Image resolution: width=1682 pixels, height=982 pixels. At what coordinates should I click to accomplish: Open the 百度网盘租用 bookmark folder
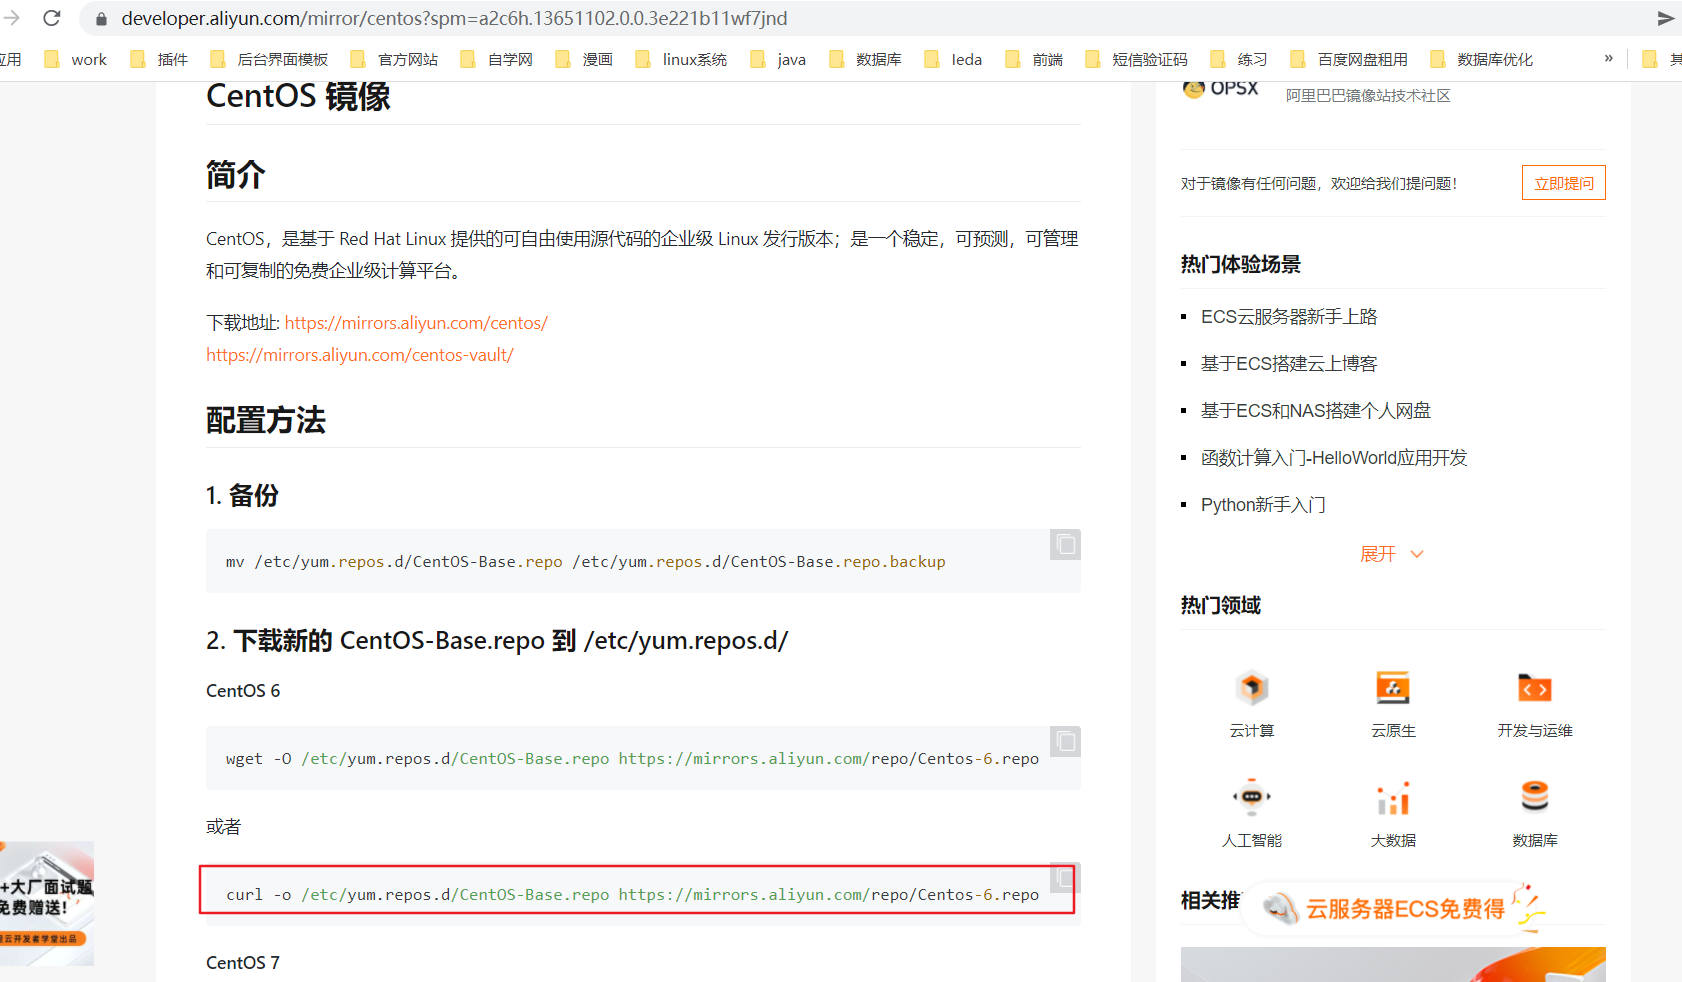1350,59
